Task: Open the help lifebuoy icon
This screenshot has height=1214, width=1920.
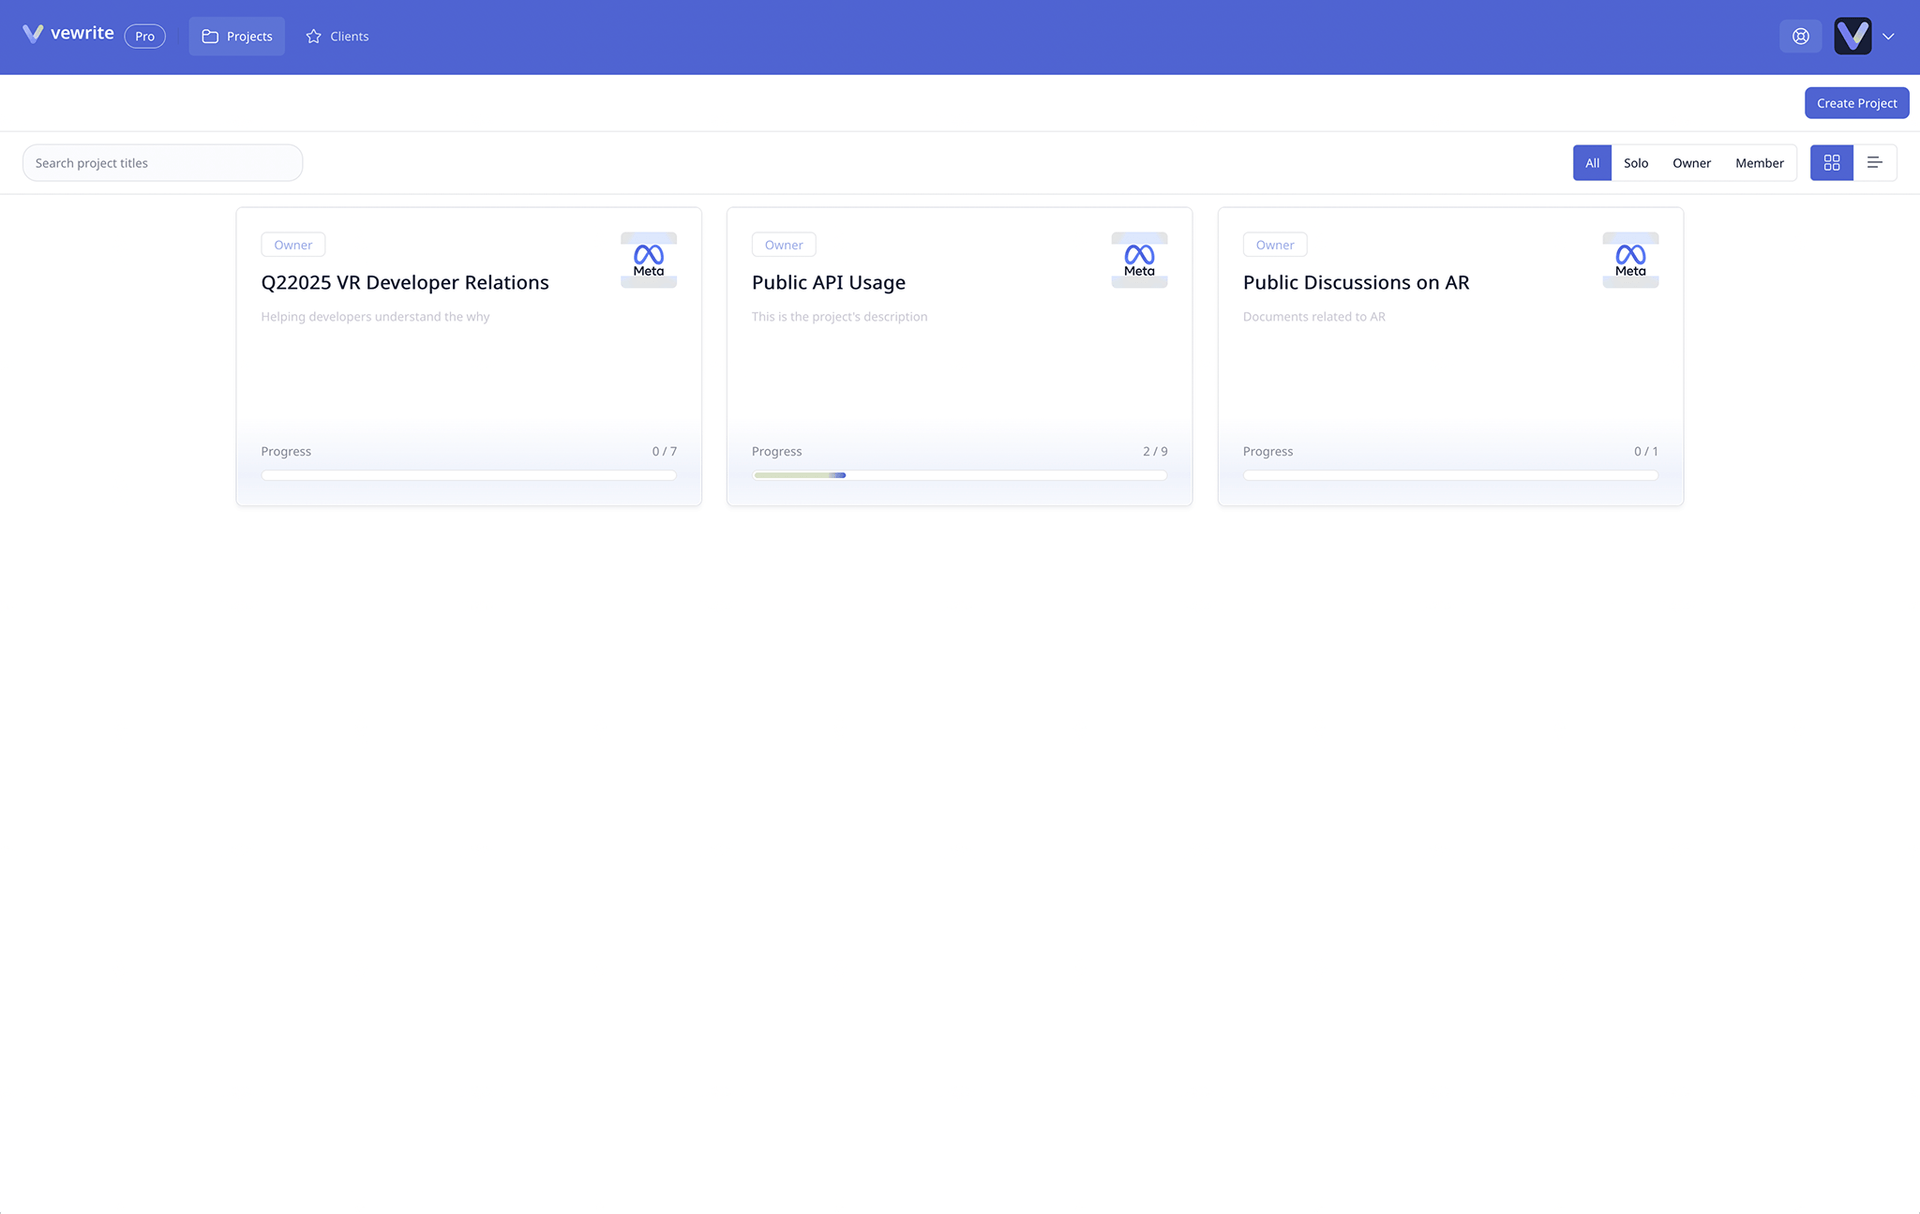Action: (x=1800, y=36)
